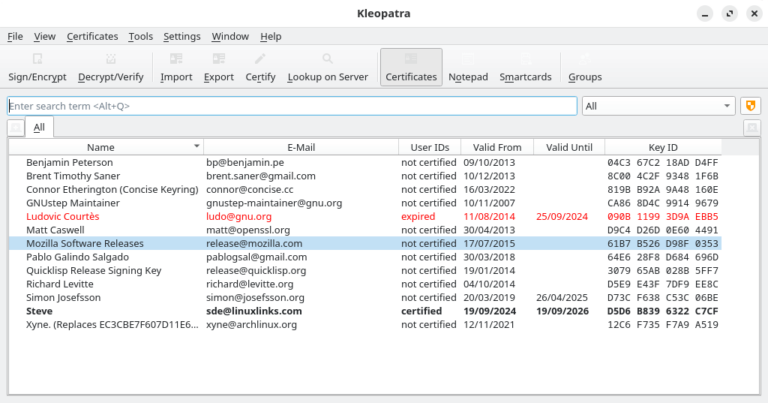768x403 pixels.
Task: Select Mozilla Software Releases row
Action: [365, 243]
